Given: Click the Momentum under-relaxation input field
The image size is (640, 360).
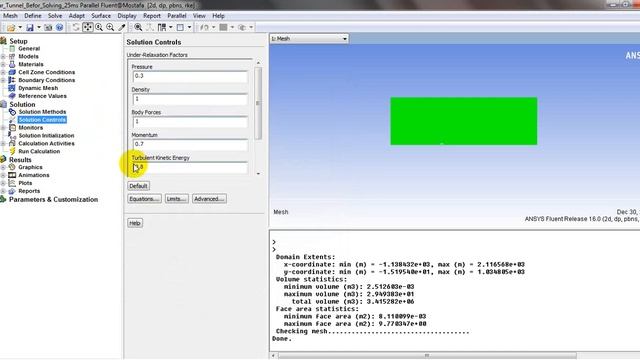Looking at the screenshot, I should (x=190, y=144).
